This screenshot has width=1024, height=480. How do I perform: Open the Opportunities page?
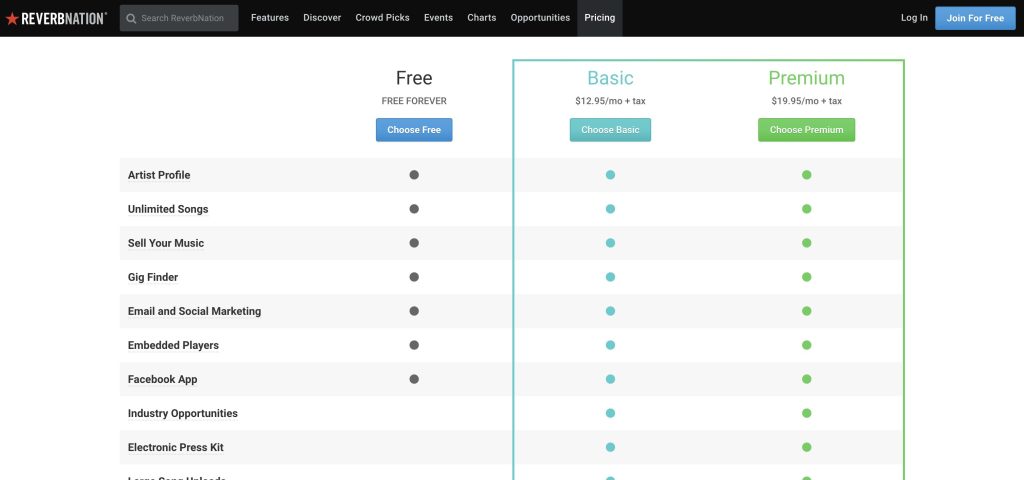[540, 18]
